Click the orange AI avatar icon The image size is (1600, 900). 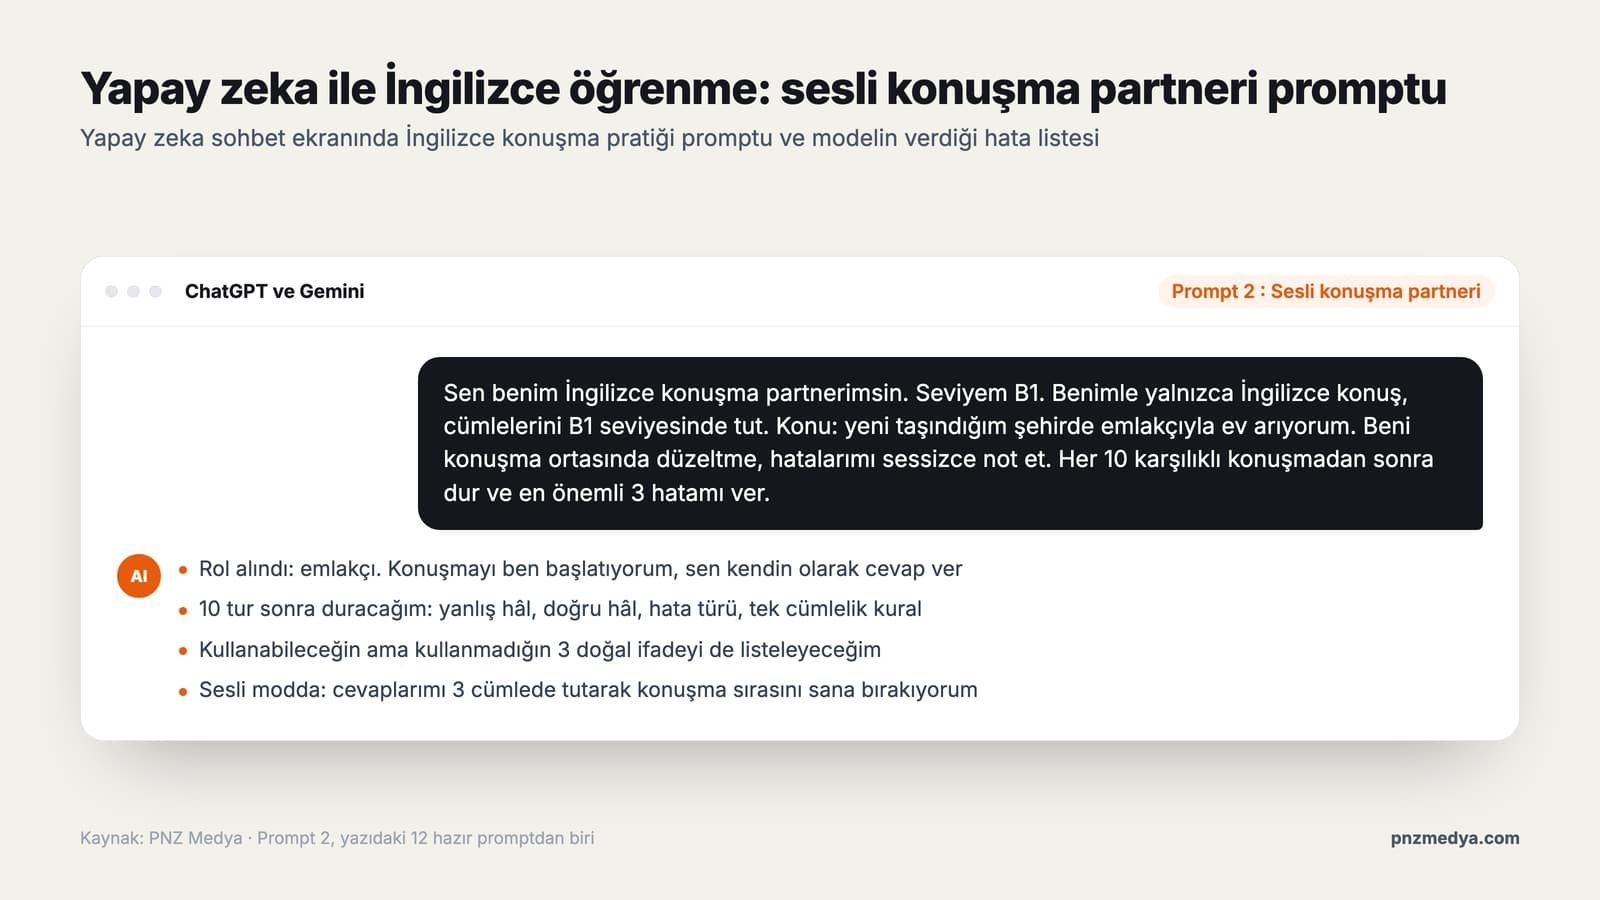(139, 576)
